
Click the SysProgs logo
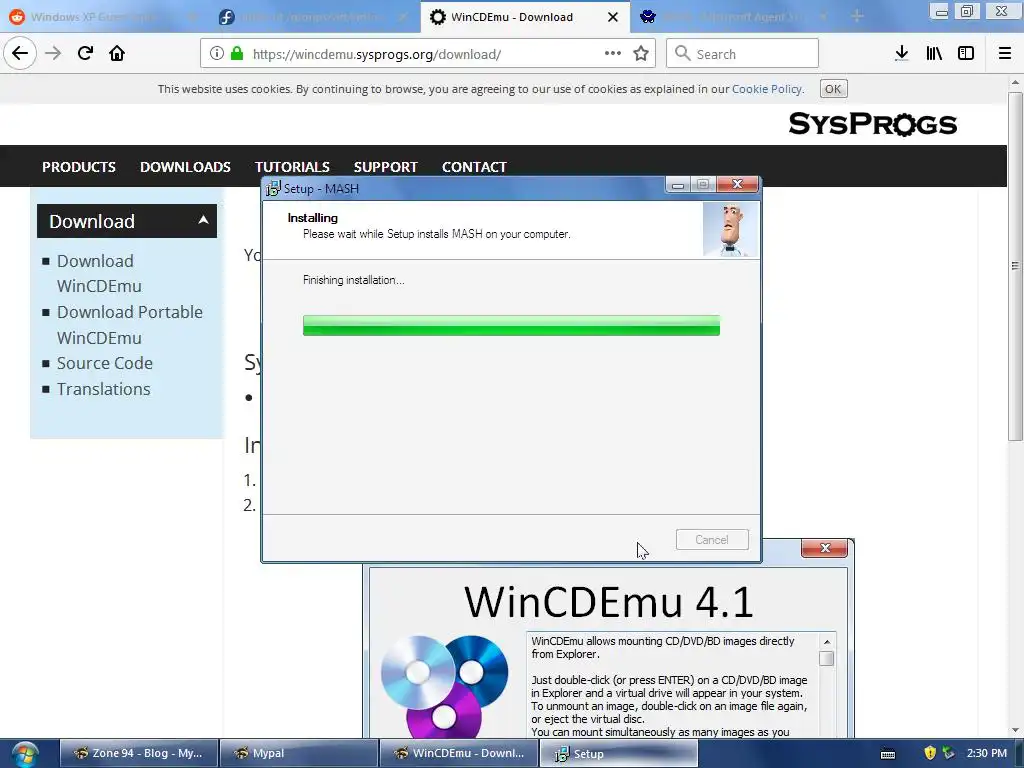tap(872, 123)
